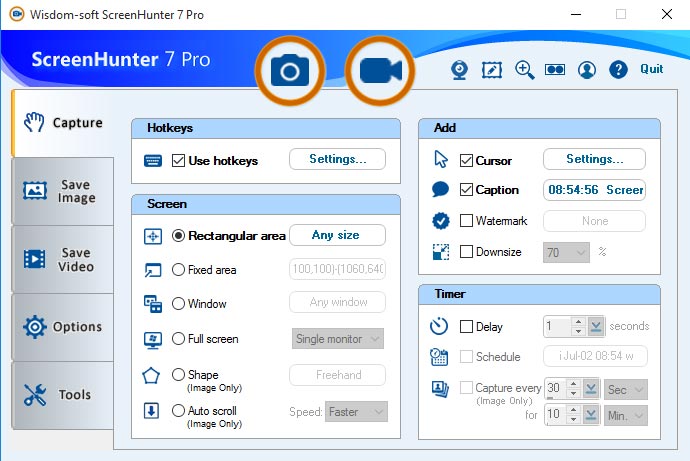Switch to the Save Video tab
This screenshot has height=461, width=690.
63,260
